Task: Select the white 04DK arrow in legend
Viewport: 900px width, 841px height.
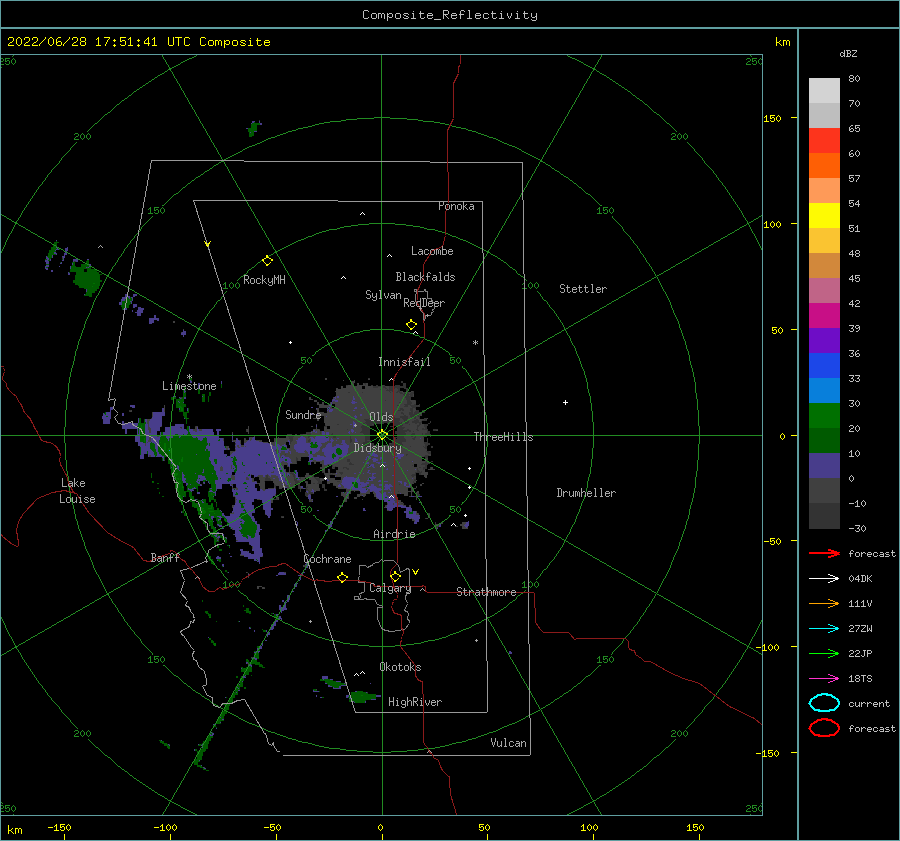Action: point(824,578)
